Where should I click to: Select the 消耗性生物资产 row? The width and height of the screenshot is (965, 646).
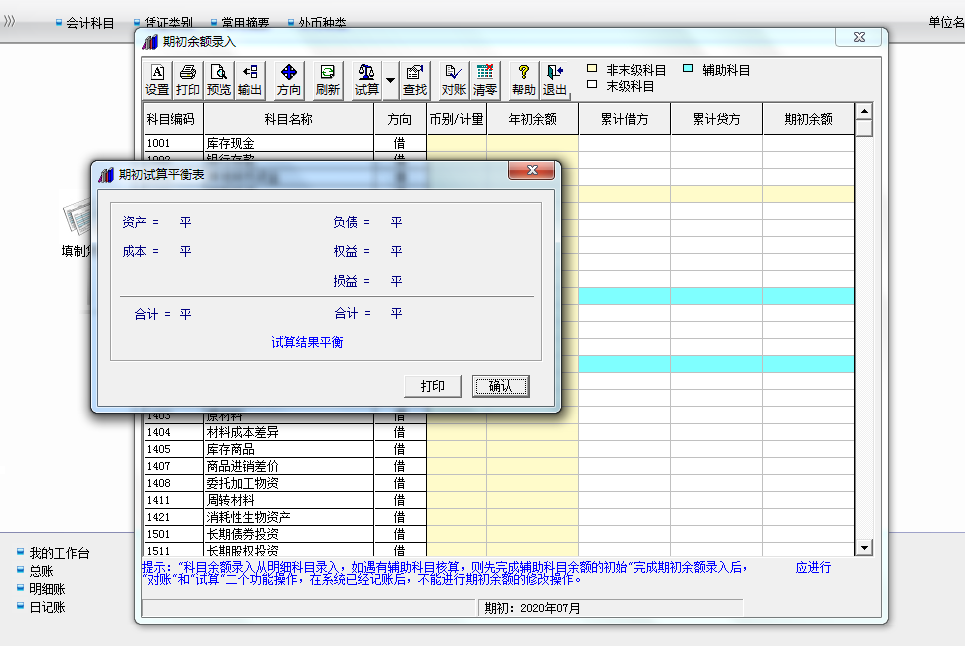tap(499, 517)
